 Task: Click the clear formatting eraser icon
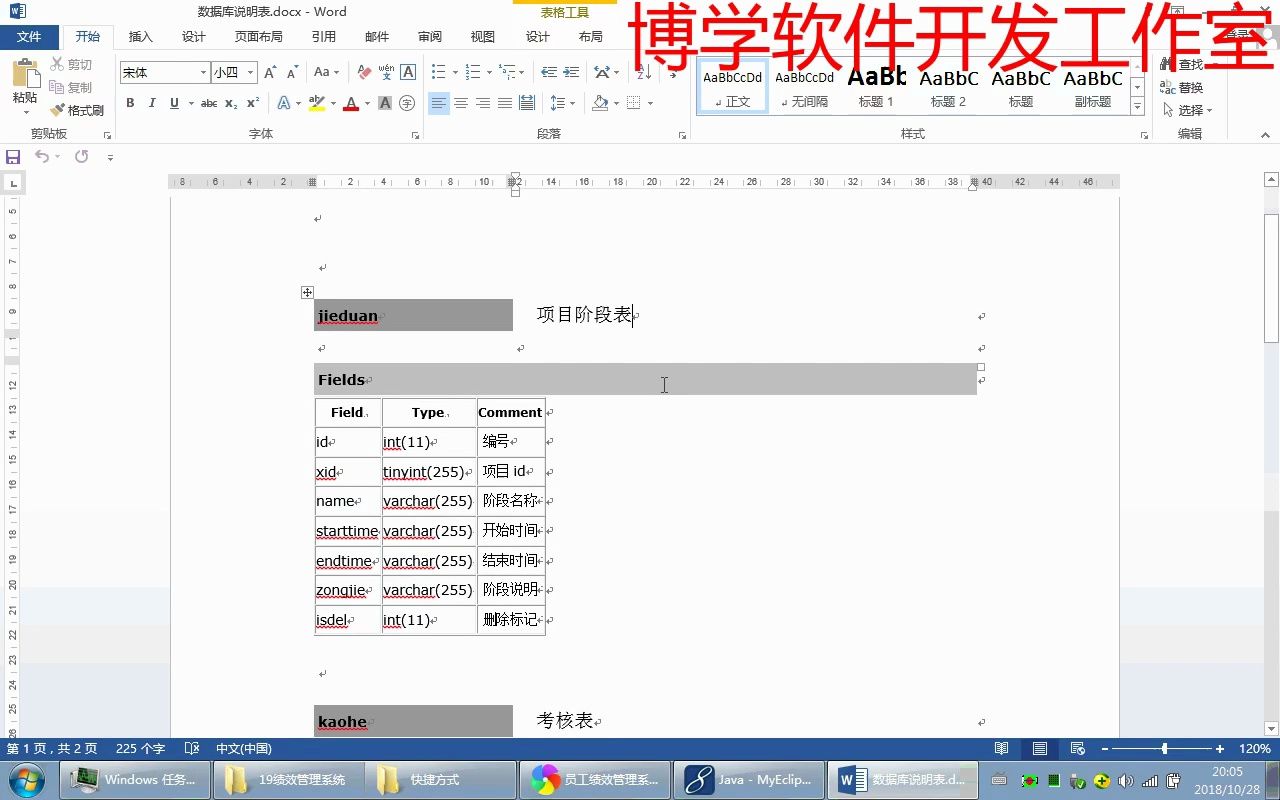click(x=364, y=72)
